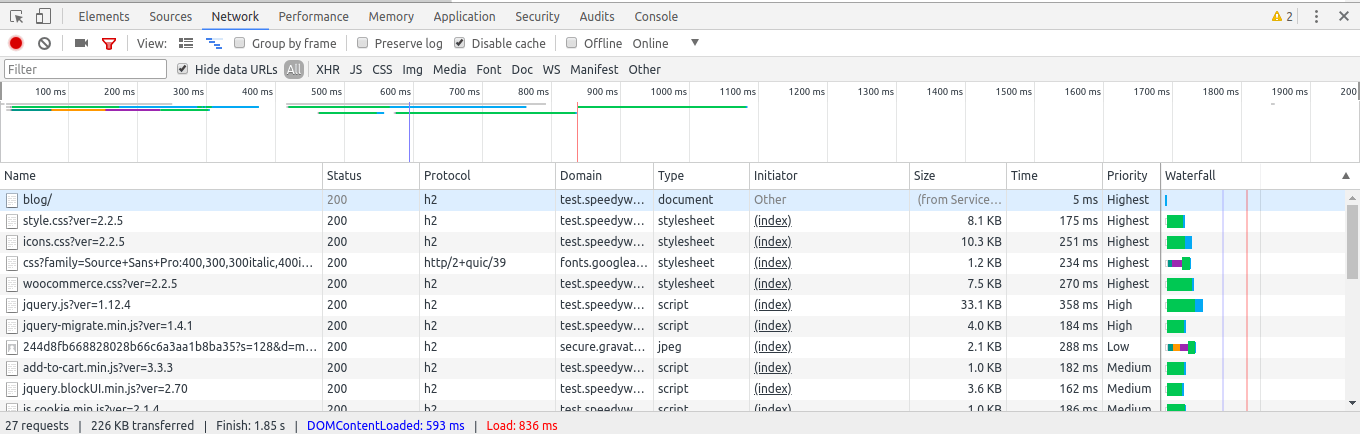Filter requests by WS
The height and width of the screenshot is (434, 1360).
tap(552, 69)
